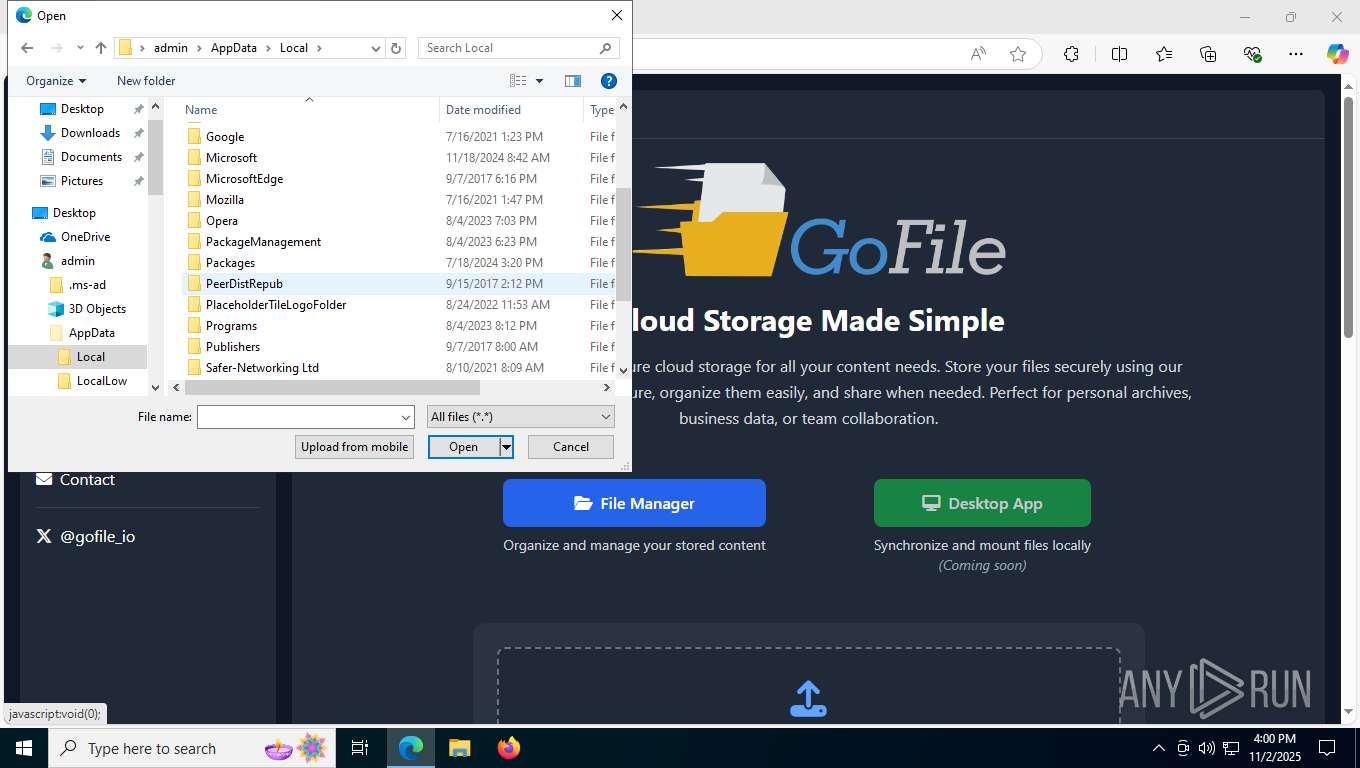Select OneDrive in navigation pane
The height and width of the screenshot is (768, 1360).
pos(85,237)
